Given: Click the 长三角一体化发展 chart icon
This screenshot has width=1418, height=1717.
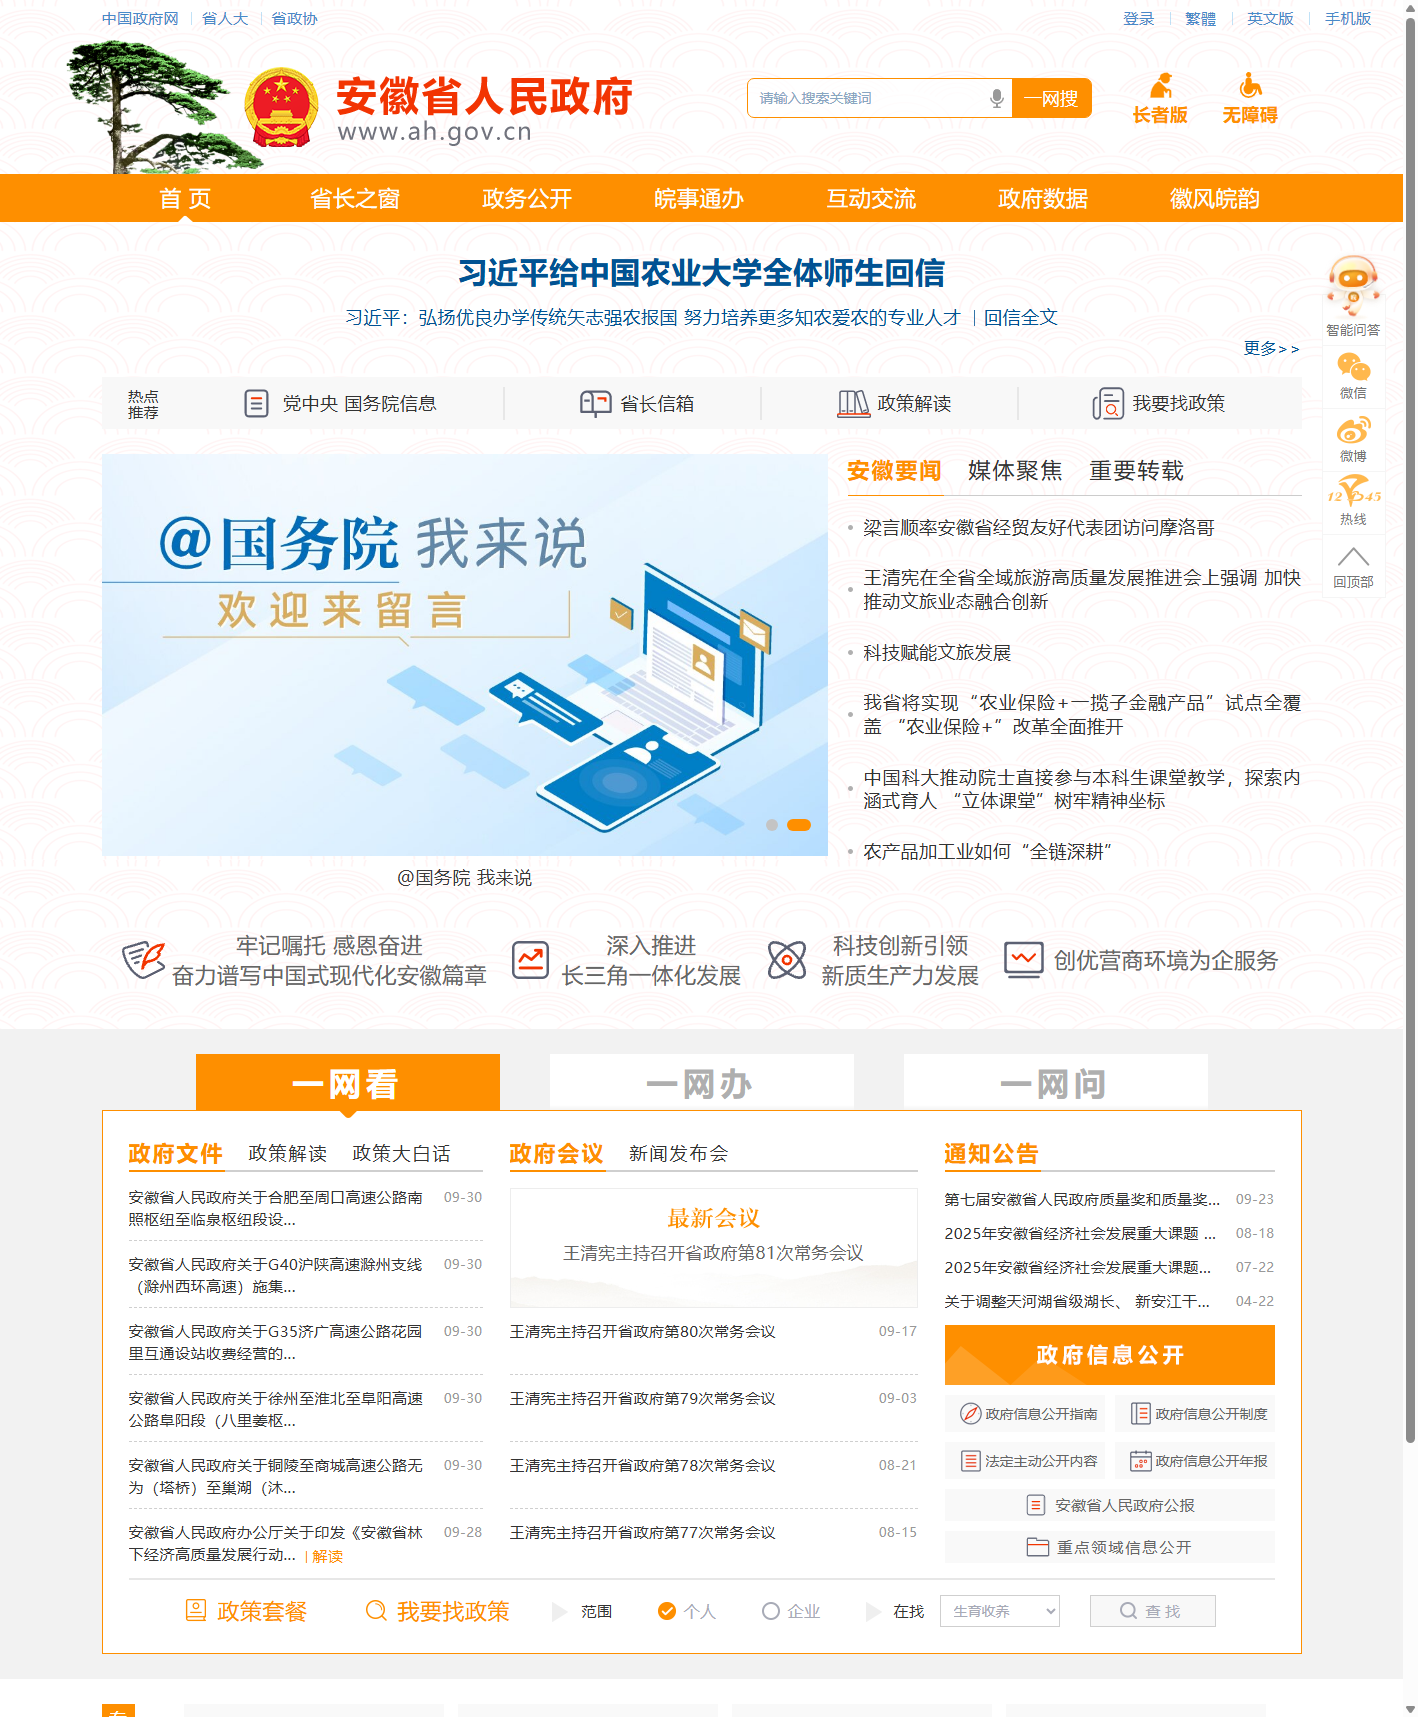Looking at the screenshot, I should pyautogui.click(x=530, y=960).
